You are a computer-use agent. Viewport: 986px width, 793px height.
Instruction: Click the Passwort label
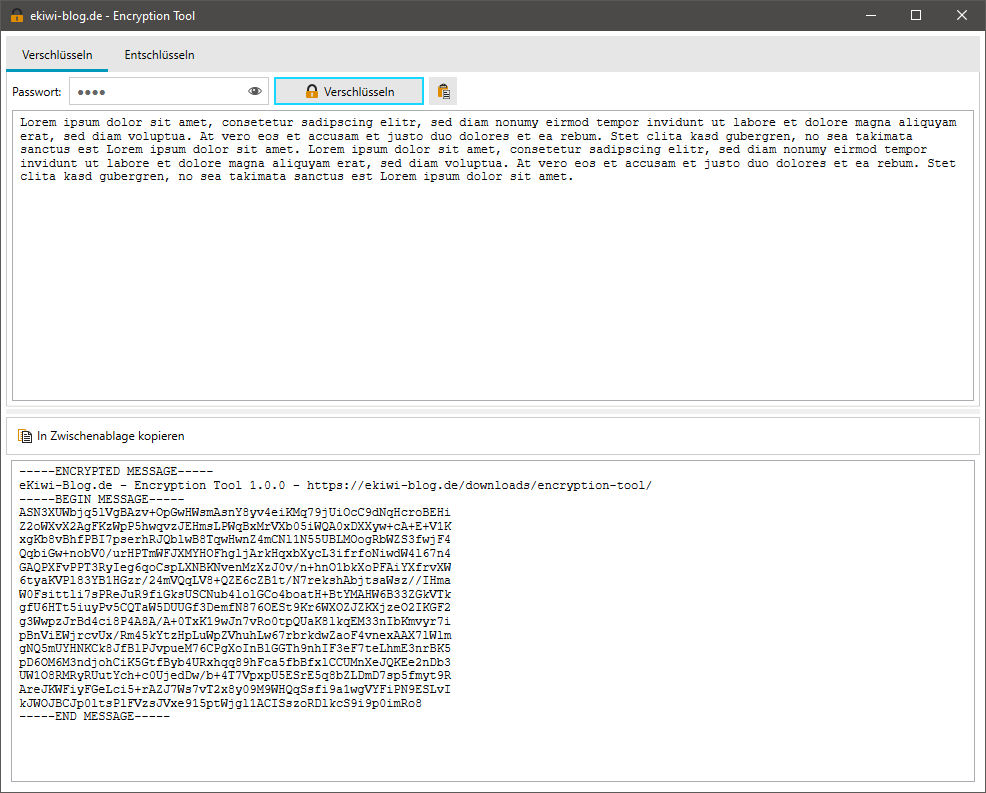[x=37, y=90]
